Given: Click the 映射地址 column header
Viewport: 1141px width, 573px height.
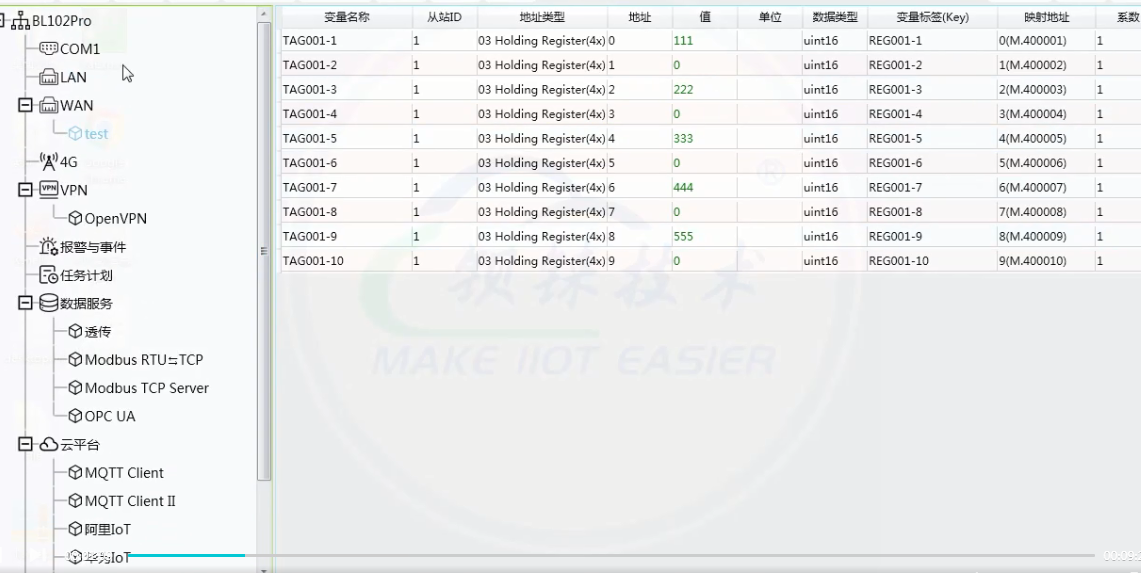Looking at the screenshot, I should point(1046,17).
